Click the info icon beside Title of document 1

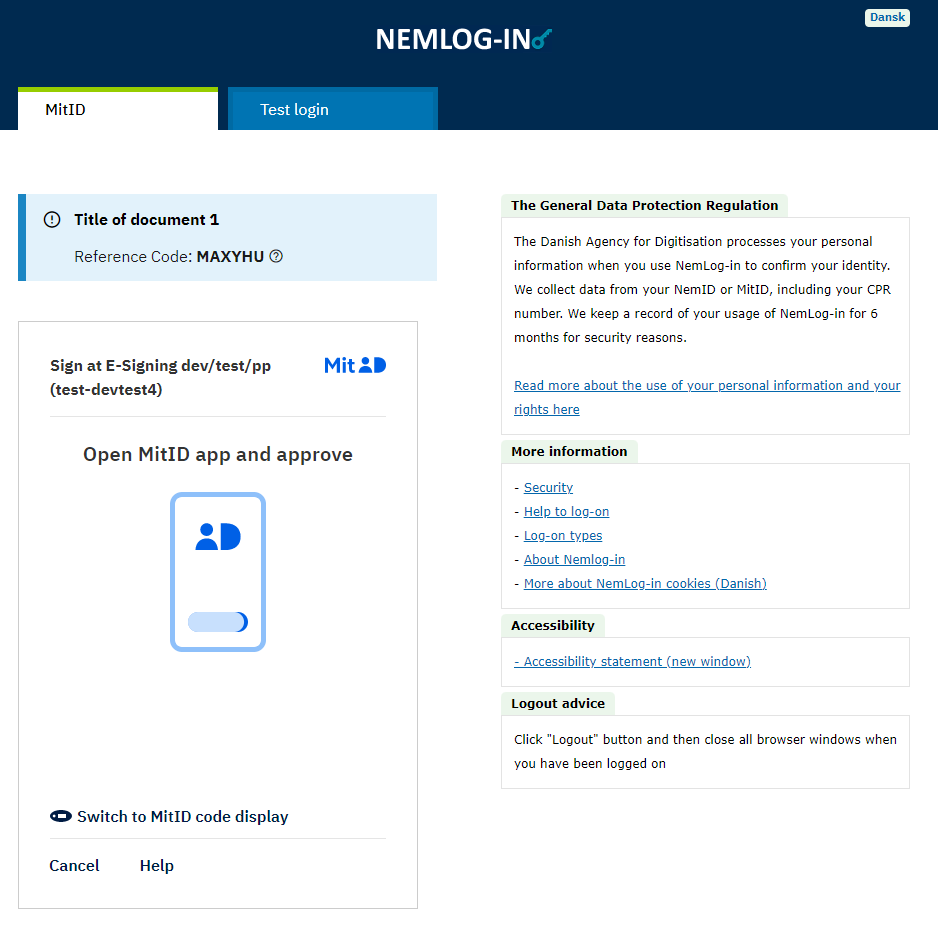[52, 220]
